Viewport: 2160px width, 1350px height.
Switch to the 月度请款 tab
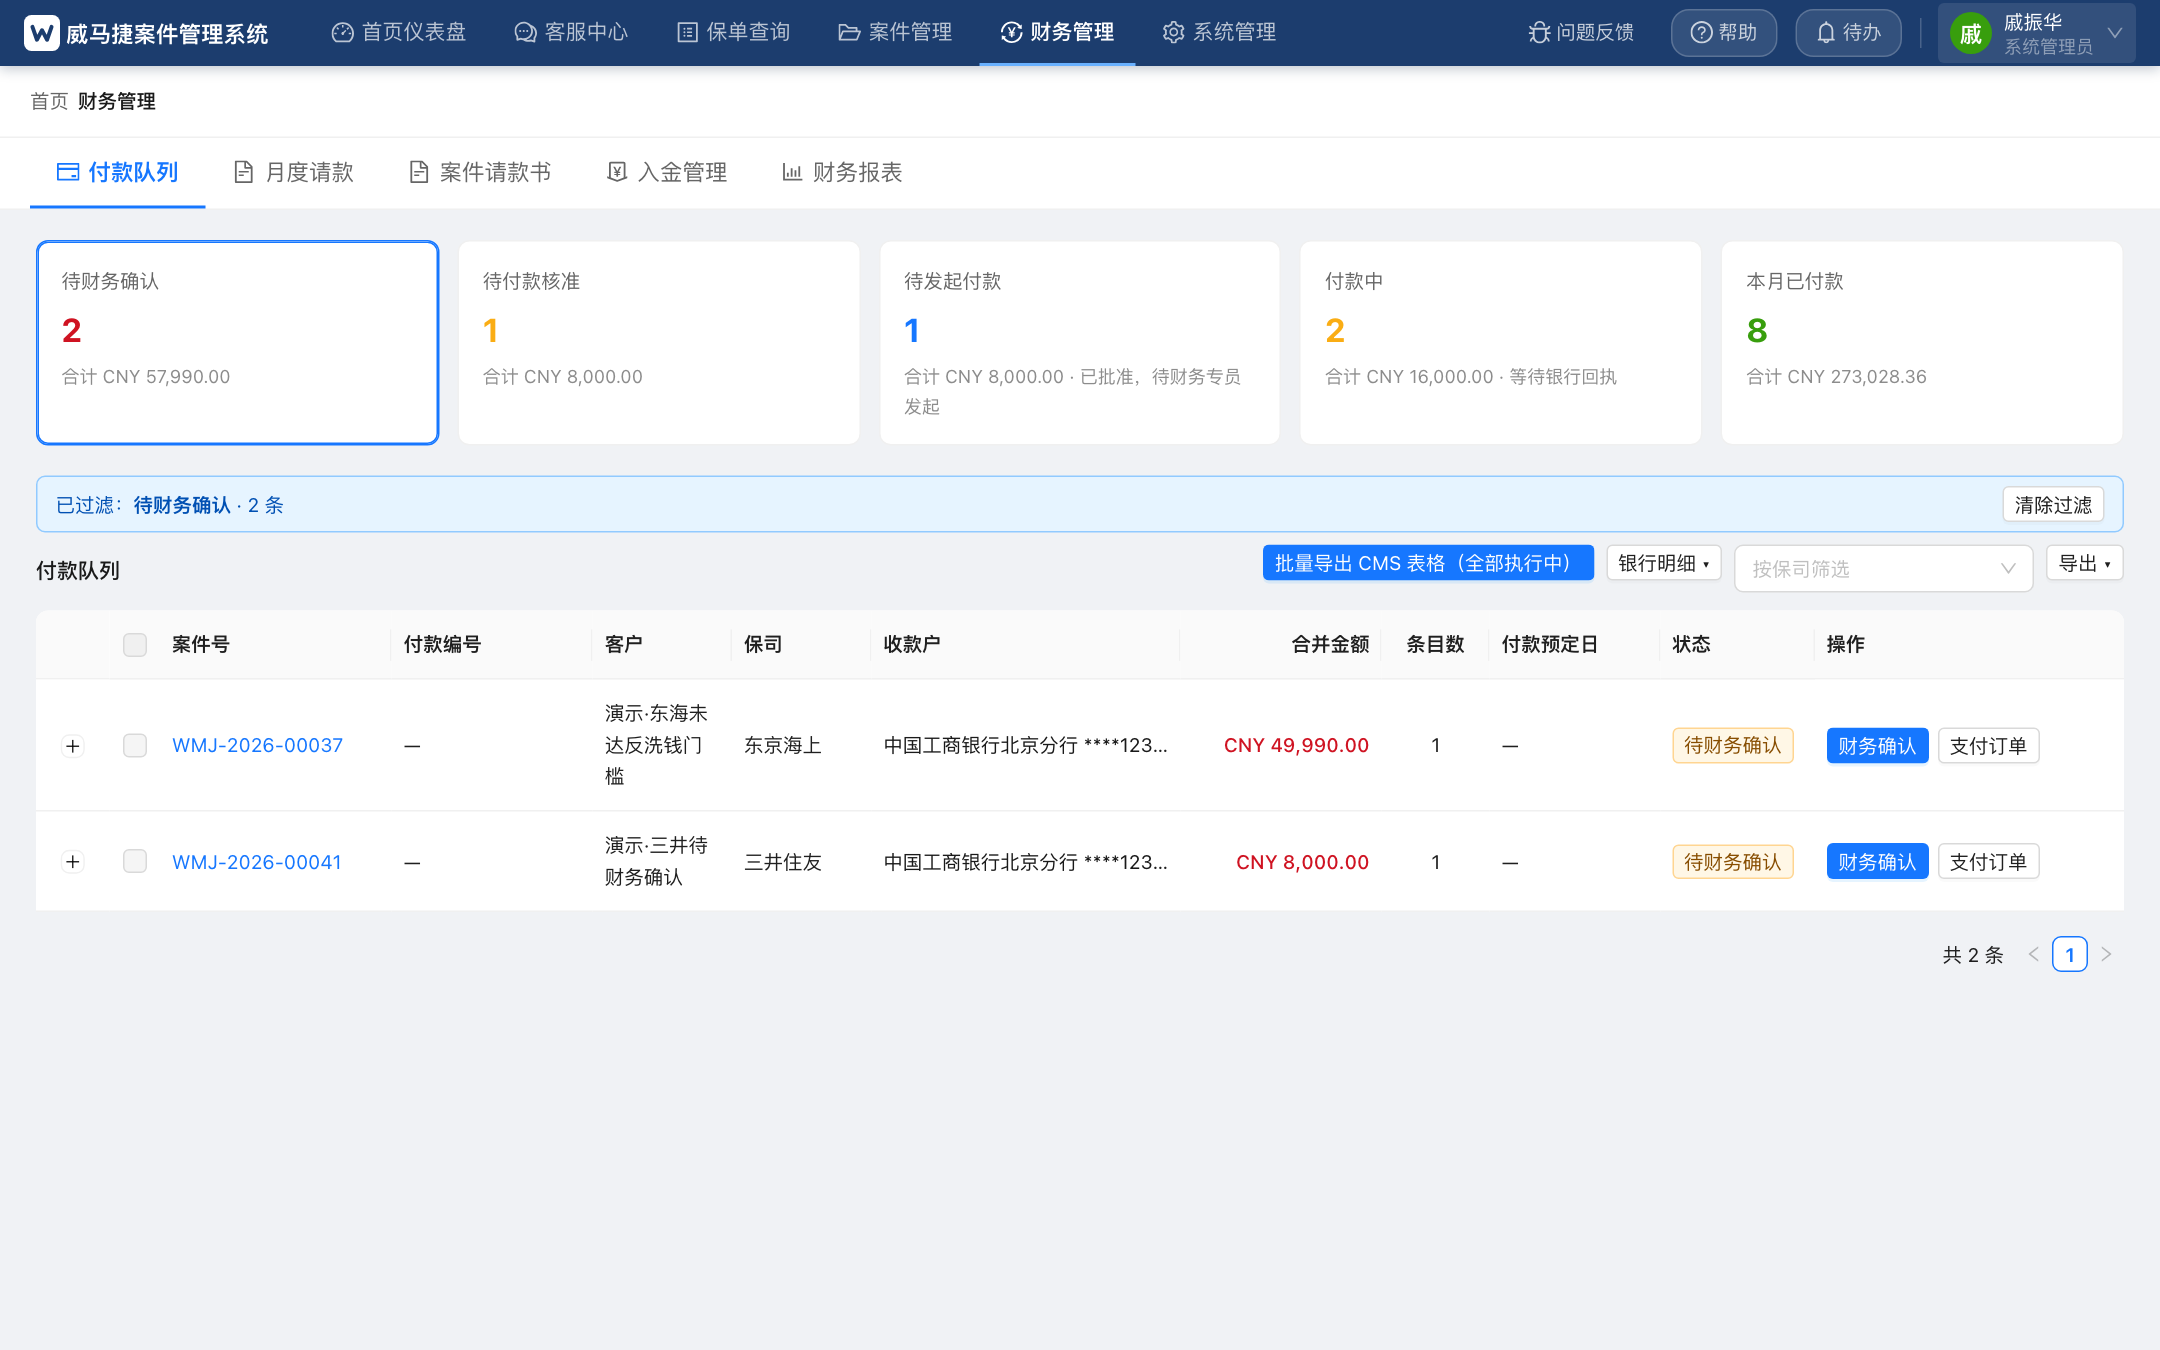coord(294,172)
